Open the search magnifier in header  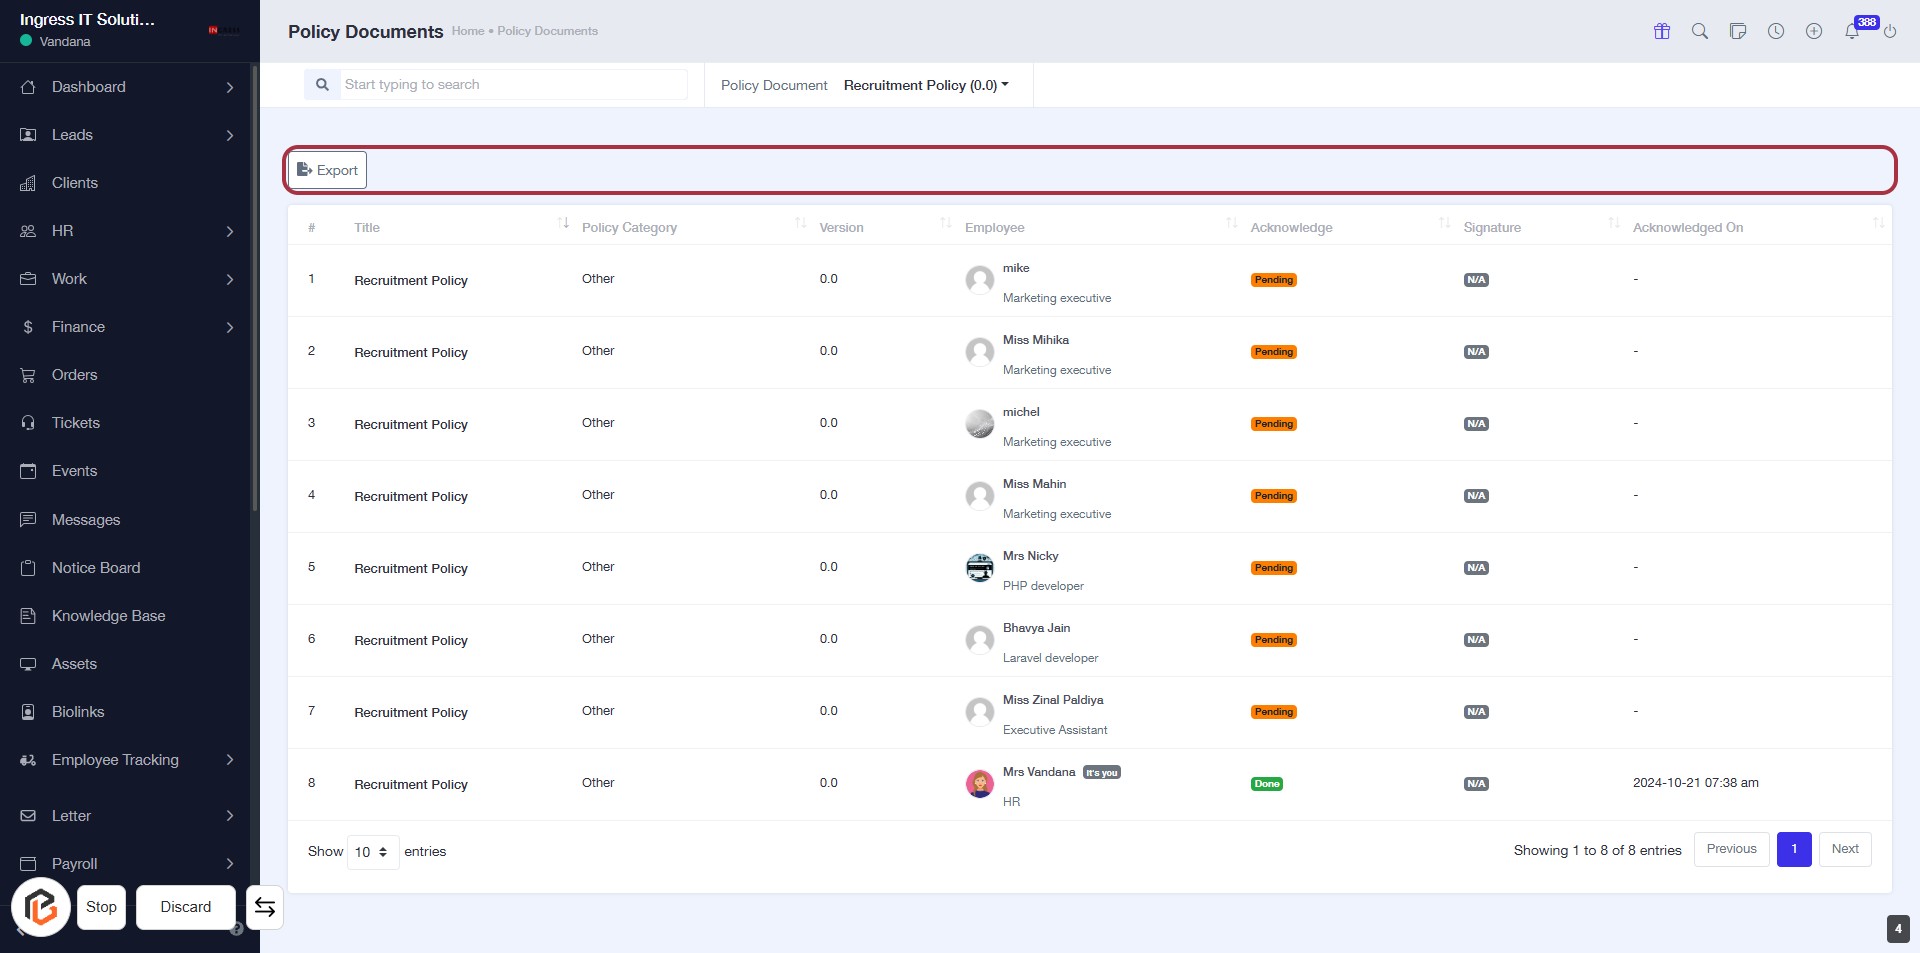(1700, 31)
